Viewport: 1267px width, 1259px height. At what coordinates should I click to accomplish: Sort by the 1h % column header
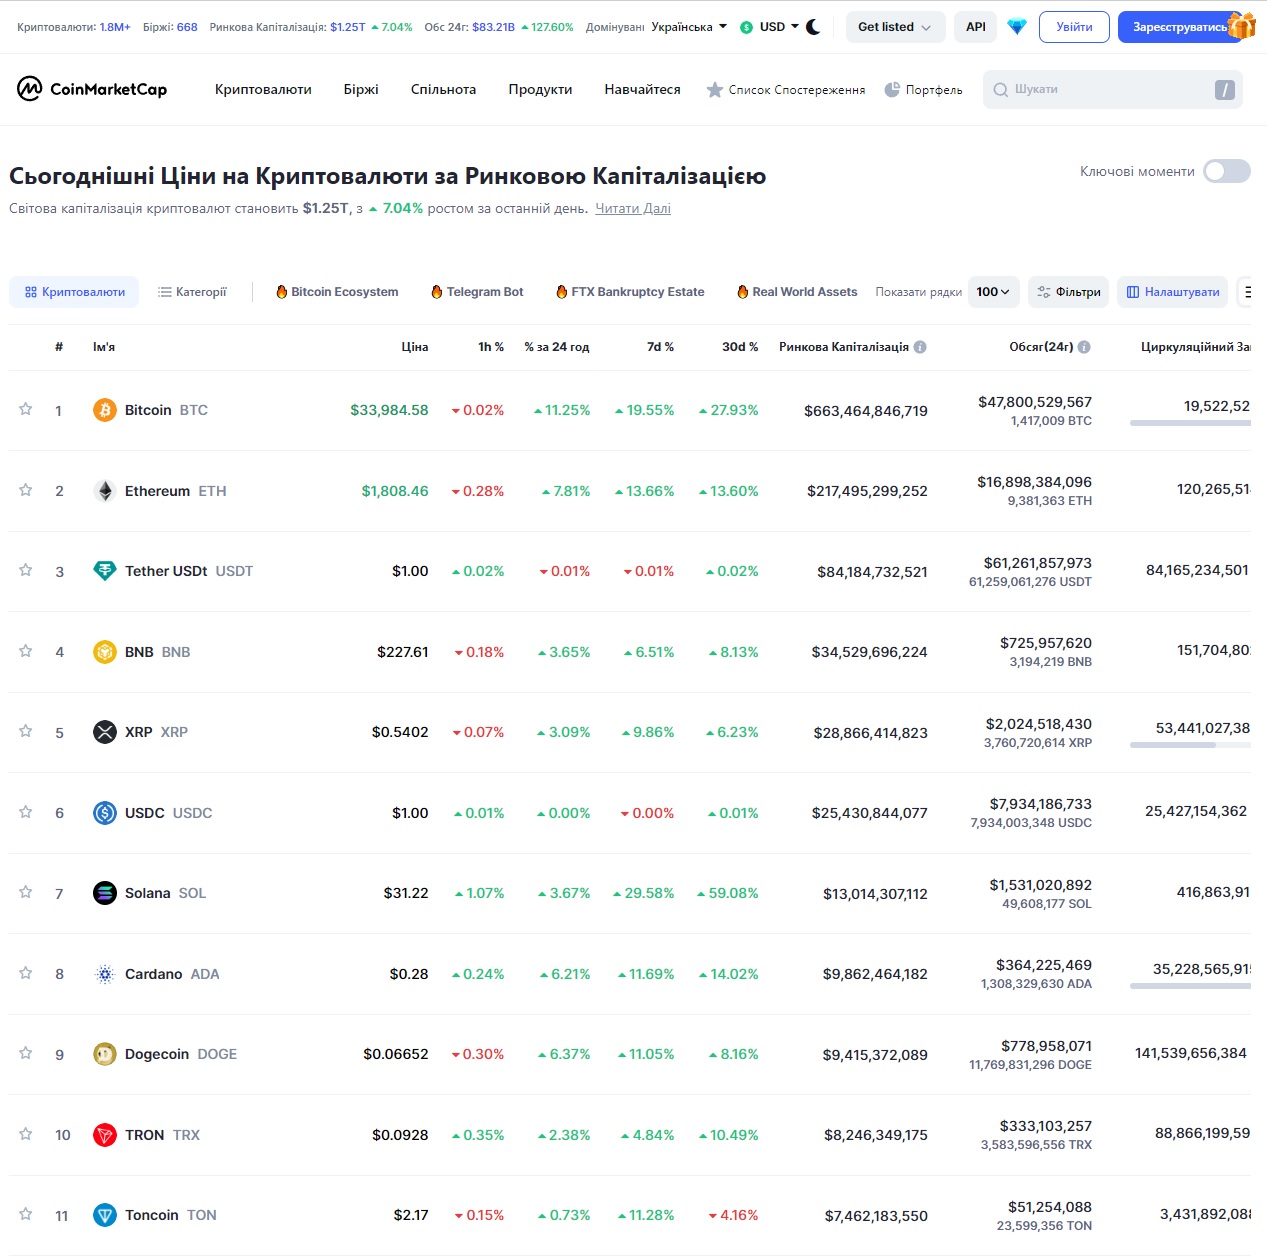tap(491, 347)
